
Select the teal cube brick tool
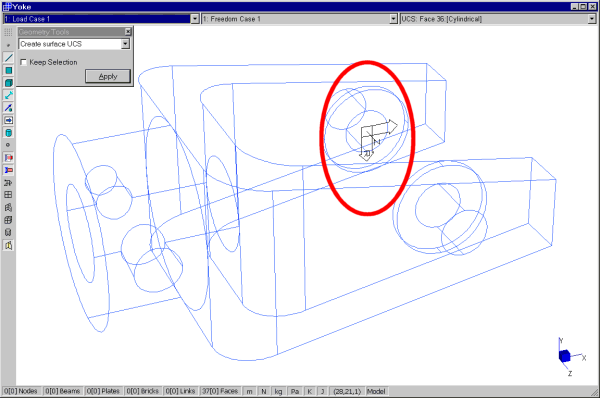pos(8,83)
